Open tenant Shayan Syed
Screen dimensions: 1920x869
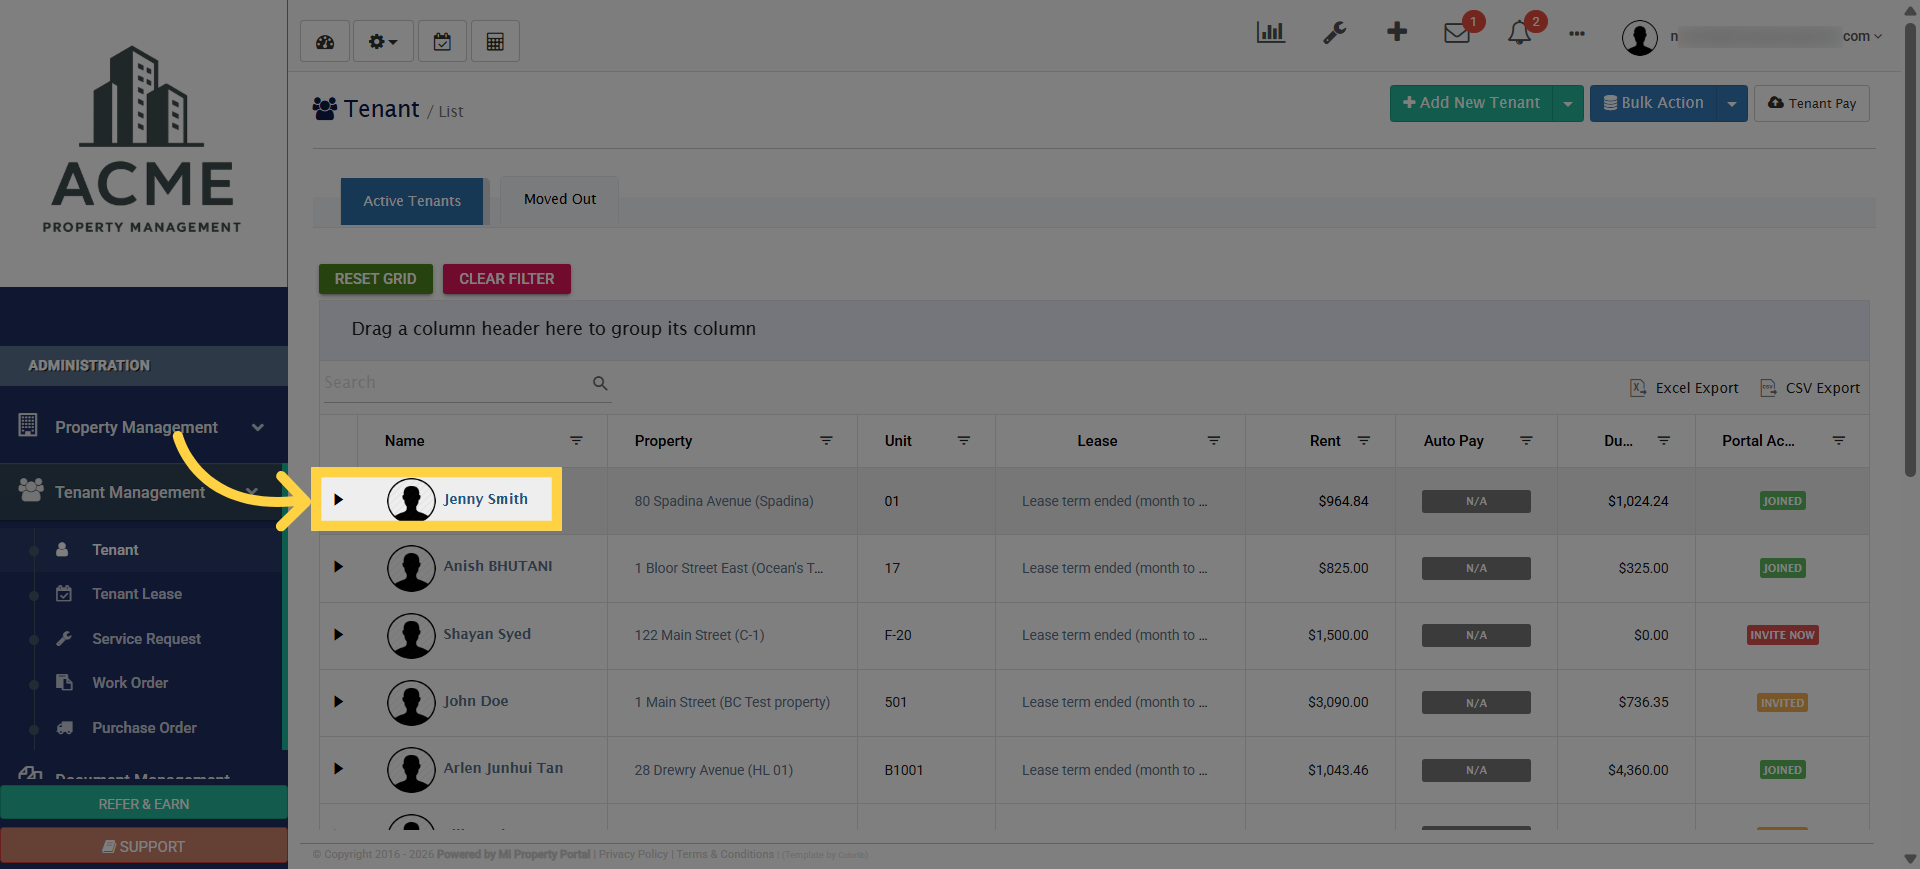coord(487,634)
